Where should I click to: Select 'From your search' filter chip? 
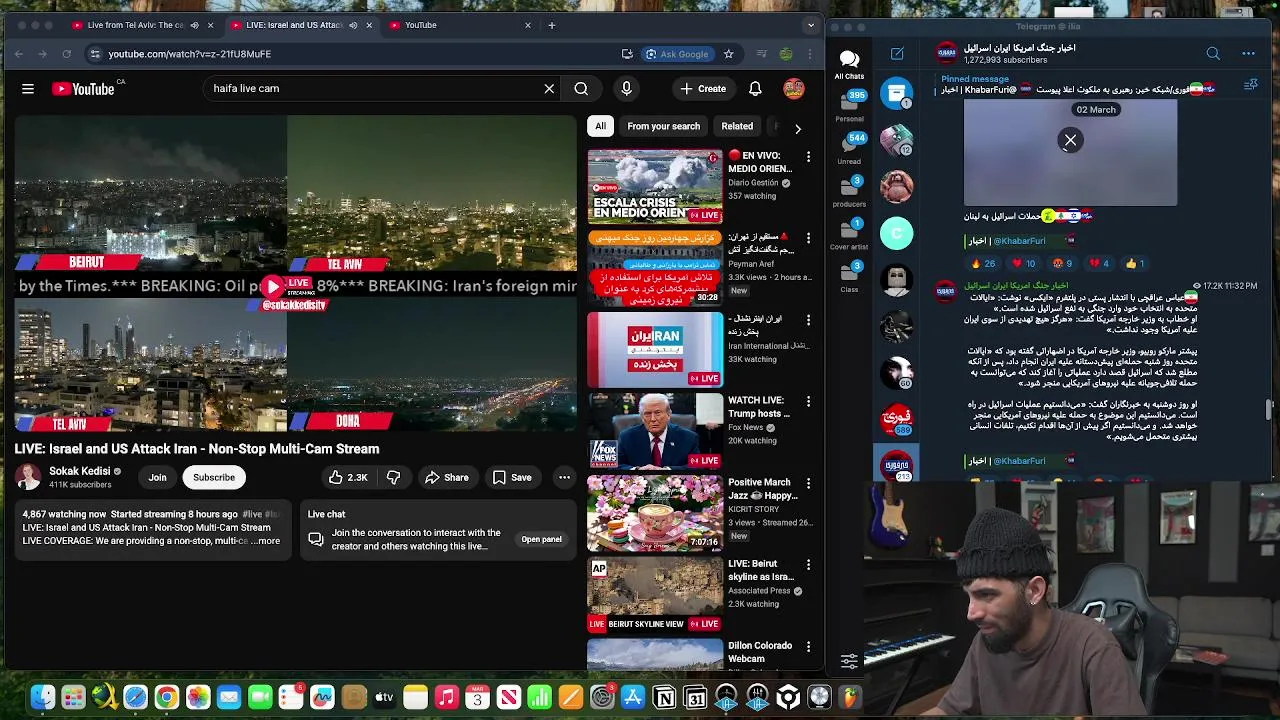(x=663, y=126)
